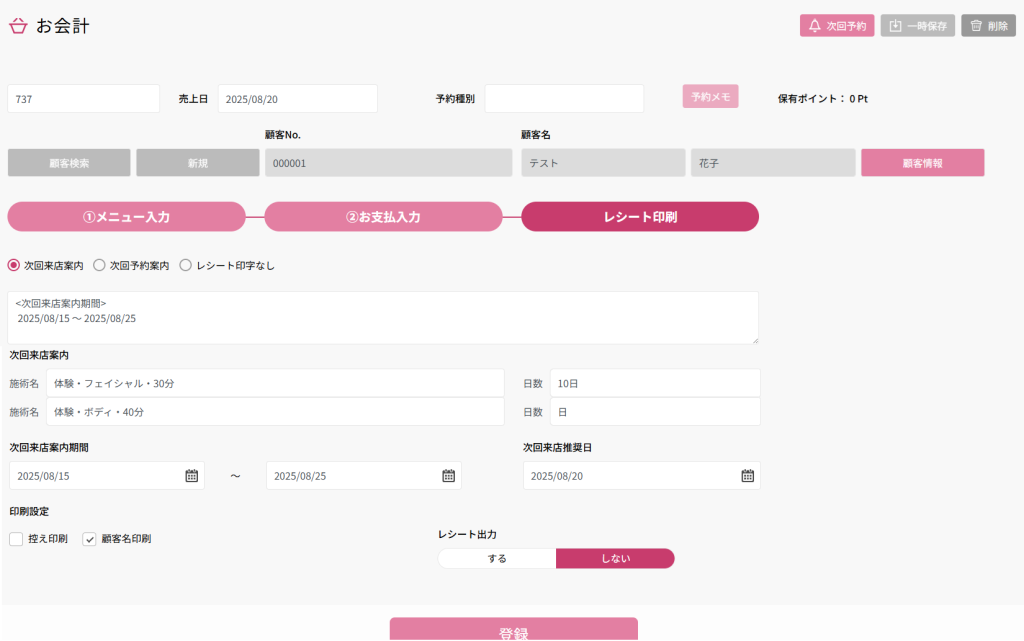Switch to the ①メニュー入力 tab

click(127, 216)
